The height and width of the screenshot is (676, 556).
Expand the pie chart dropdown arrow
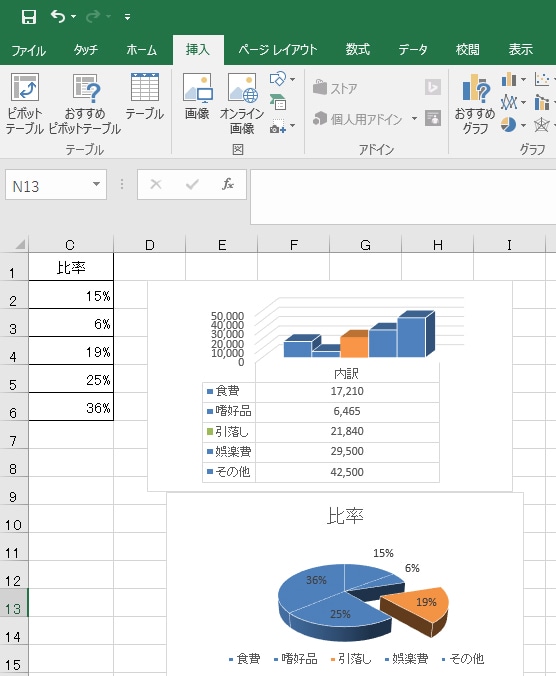pyautogui.click(x=523, y=125)
